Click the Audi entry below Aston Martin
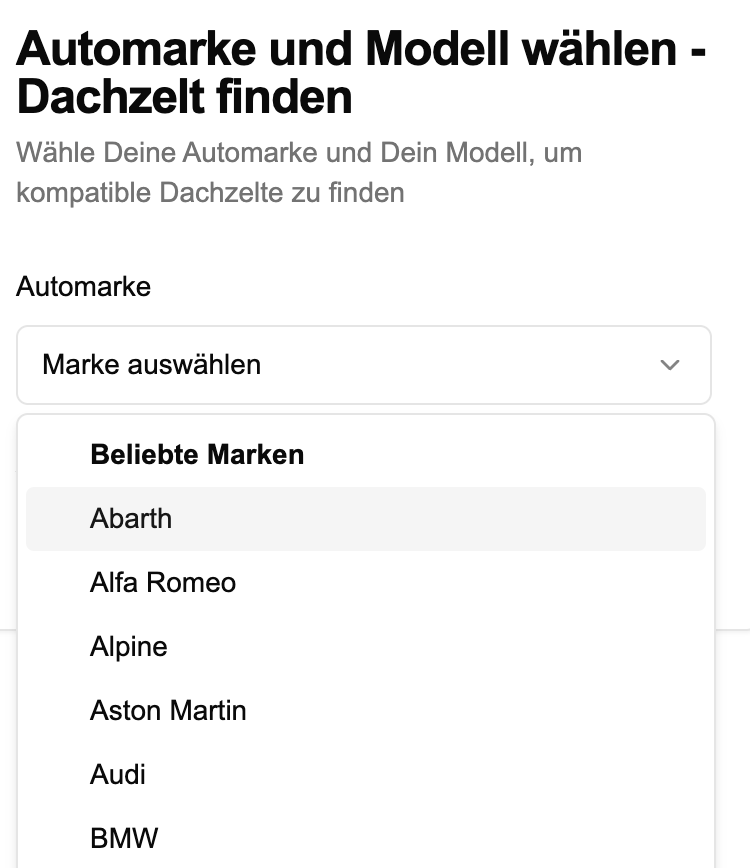The height and width of the screenshot is (868, 750). [118, 774]
